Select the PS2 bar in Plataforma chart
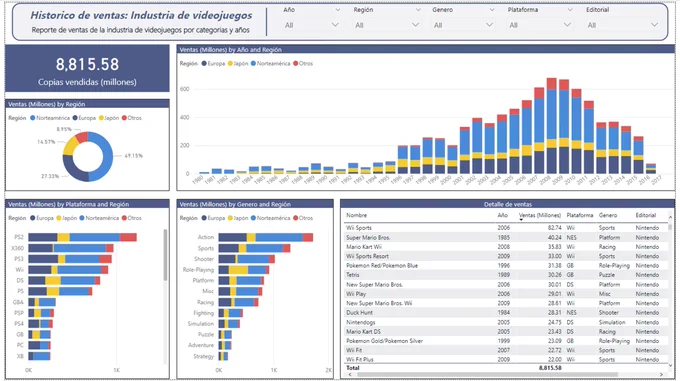680x381 pixels. coord(82,237)
